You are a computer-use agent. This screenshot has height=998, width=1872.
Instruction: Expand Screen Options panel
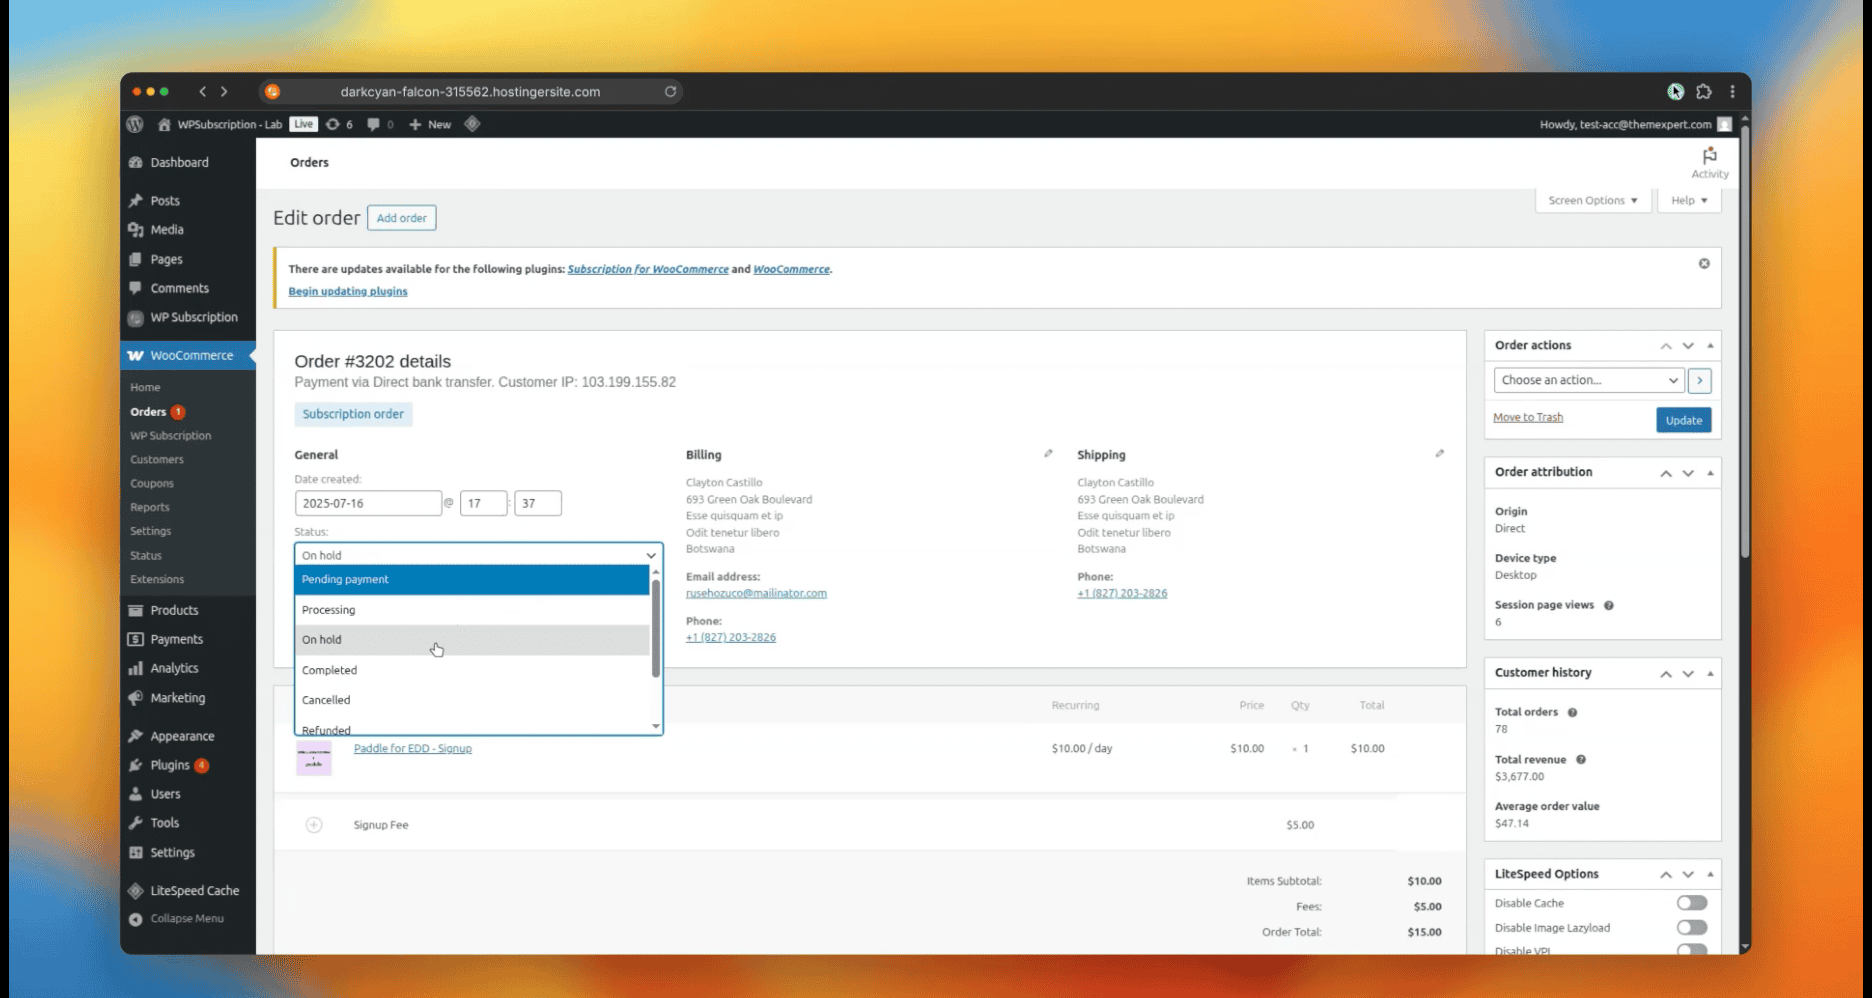click(x=1592, y=200)
